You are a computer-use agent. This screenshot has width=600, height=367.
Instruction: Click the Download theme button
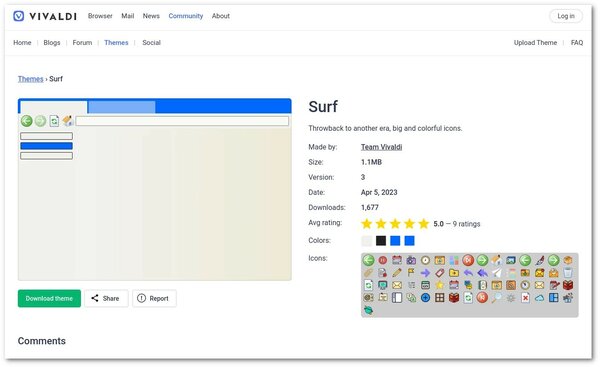[49, 298]
